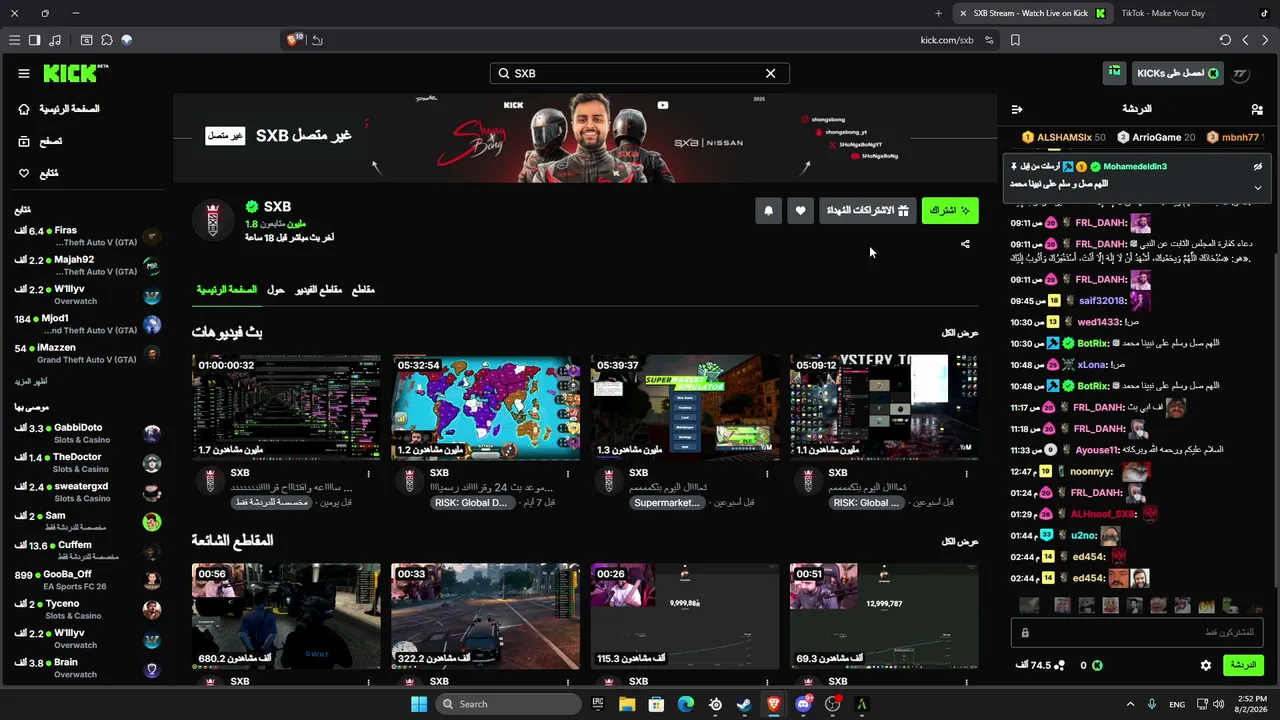Select the SXB Stream browser tab
Screen dimensions: 1280x720
(1031, 13)
